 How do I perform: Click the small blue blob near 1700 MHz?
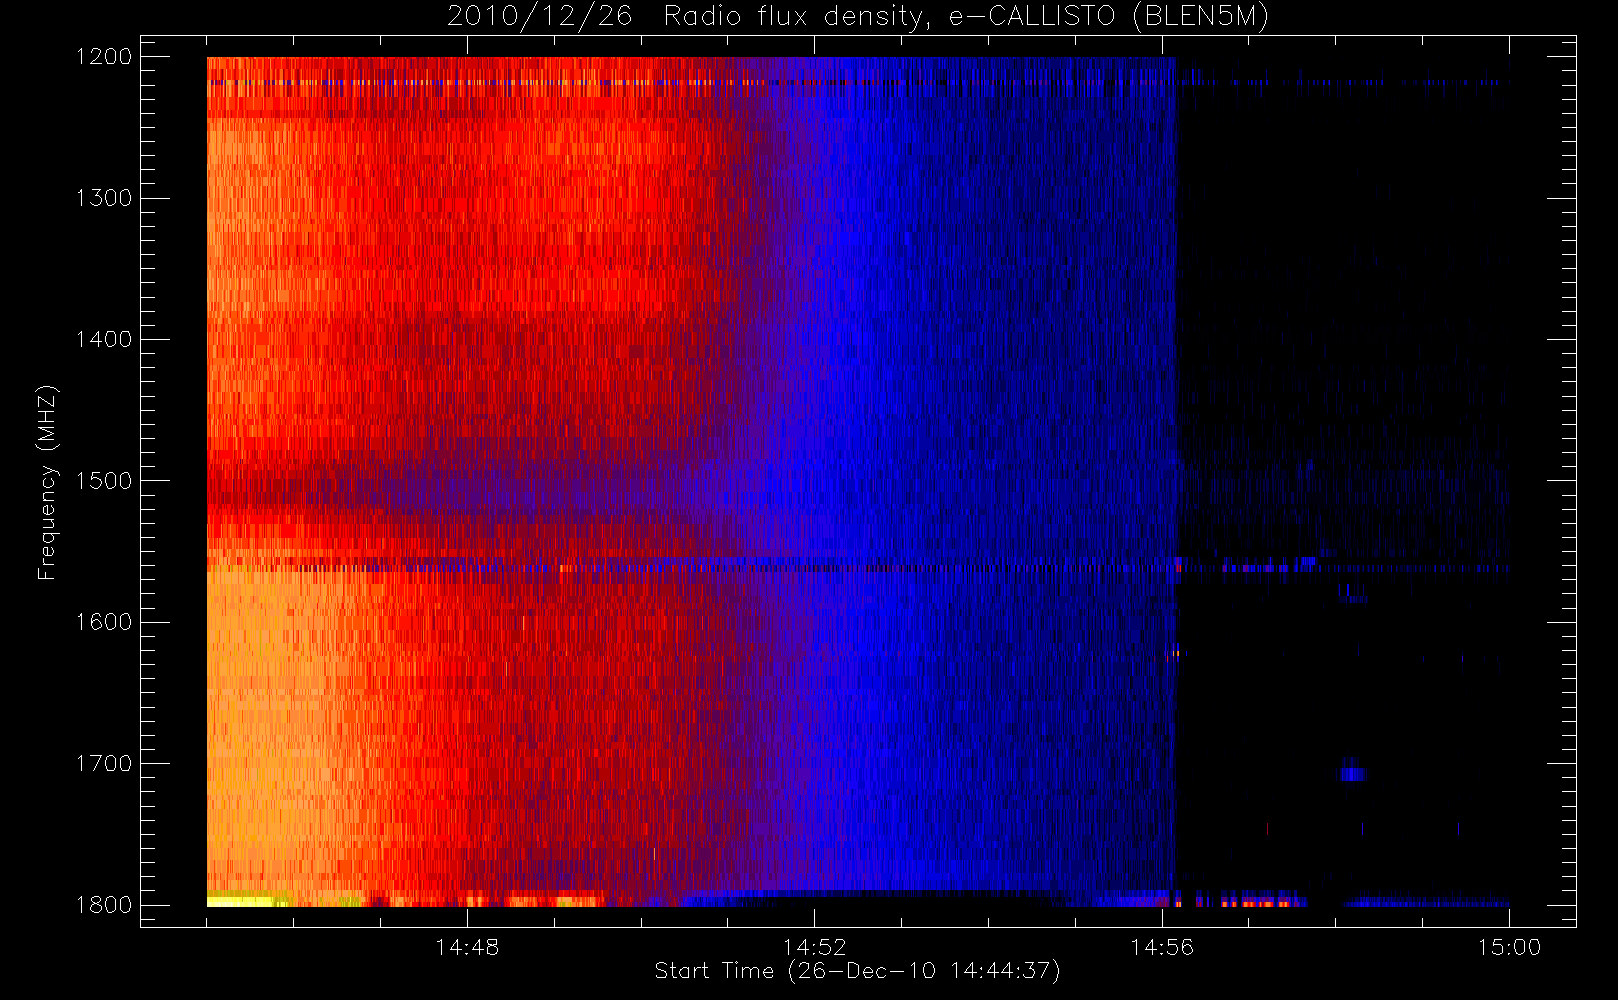coord(1353,774)
